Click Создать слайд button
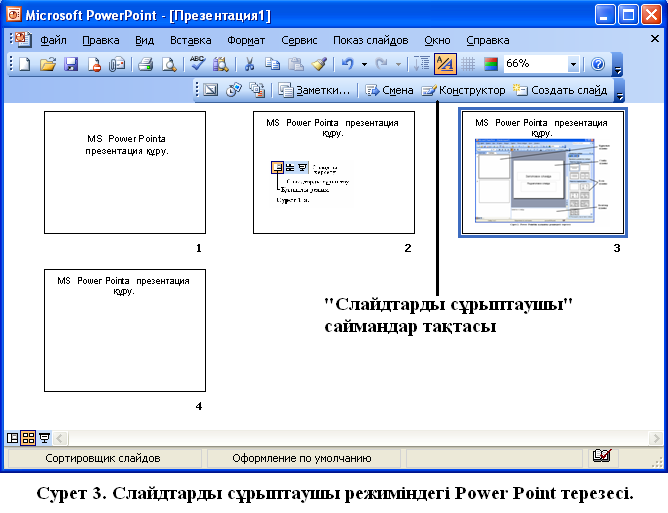The width and height of the screenshot is (668, 513). tap(560, 90)
